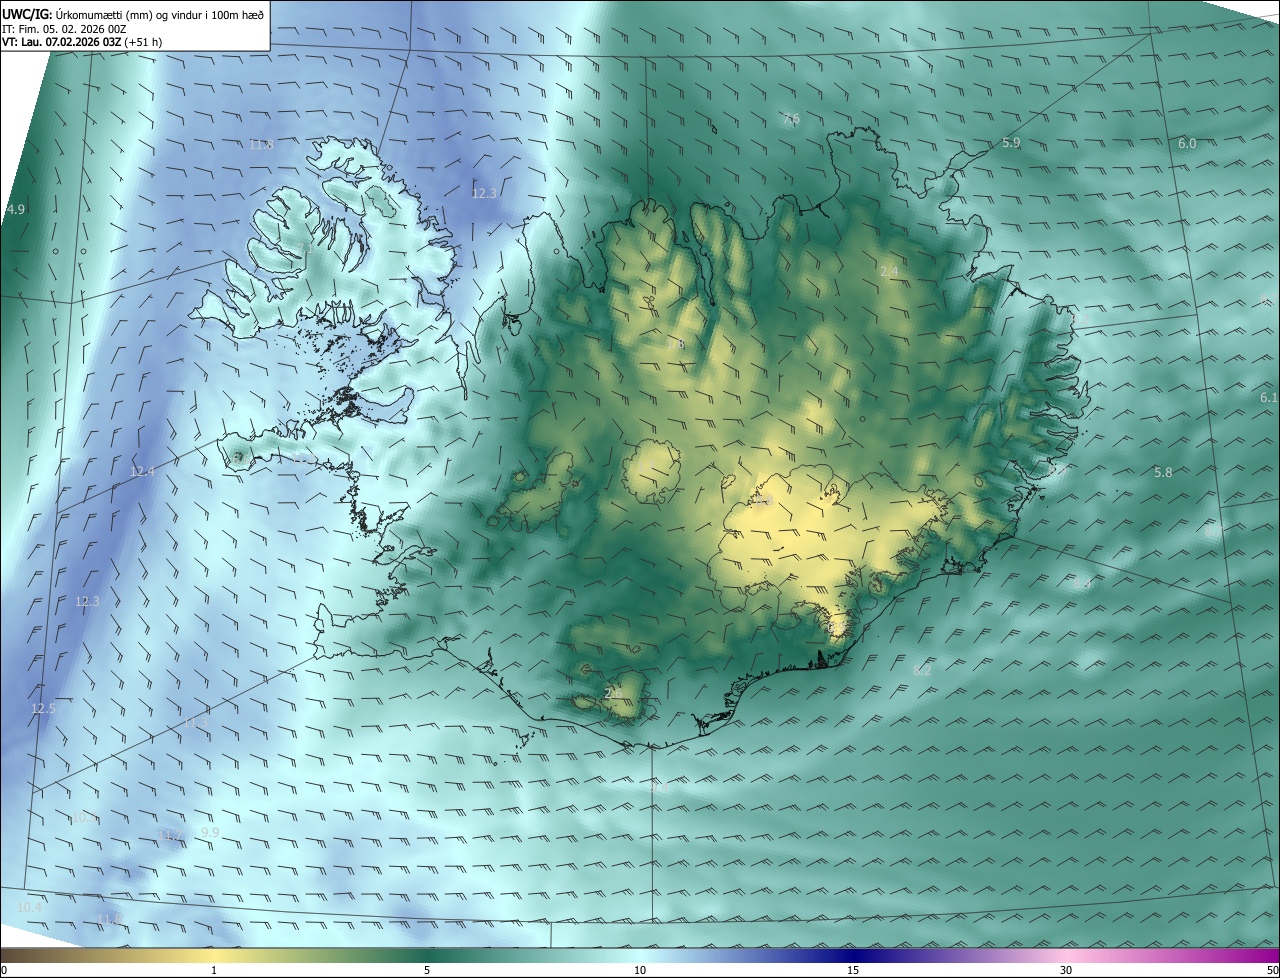1280x978 pixels.
Task: Pick the pink colorbar segment at 30 mm
Action: pyautogui.click(x=1066, y=955)
